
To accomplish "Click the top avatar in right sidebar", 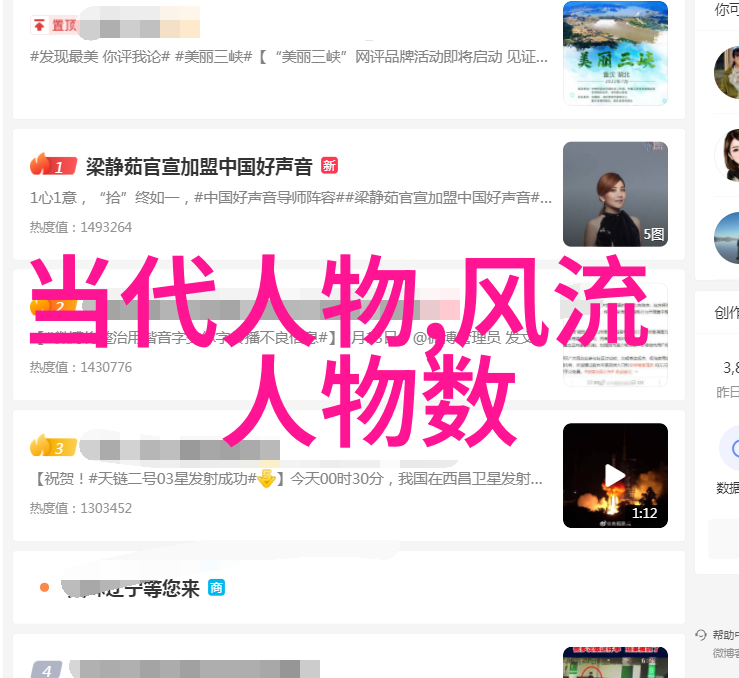I will 727,72.
